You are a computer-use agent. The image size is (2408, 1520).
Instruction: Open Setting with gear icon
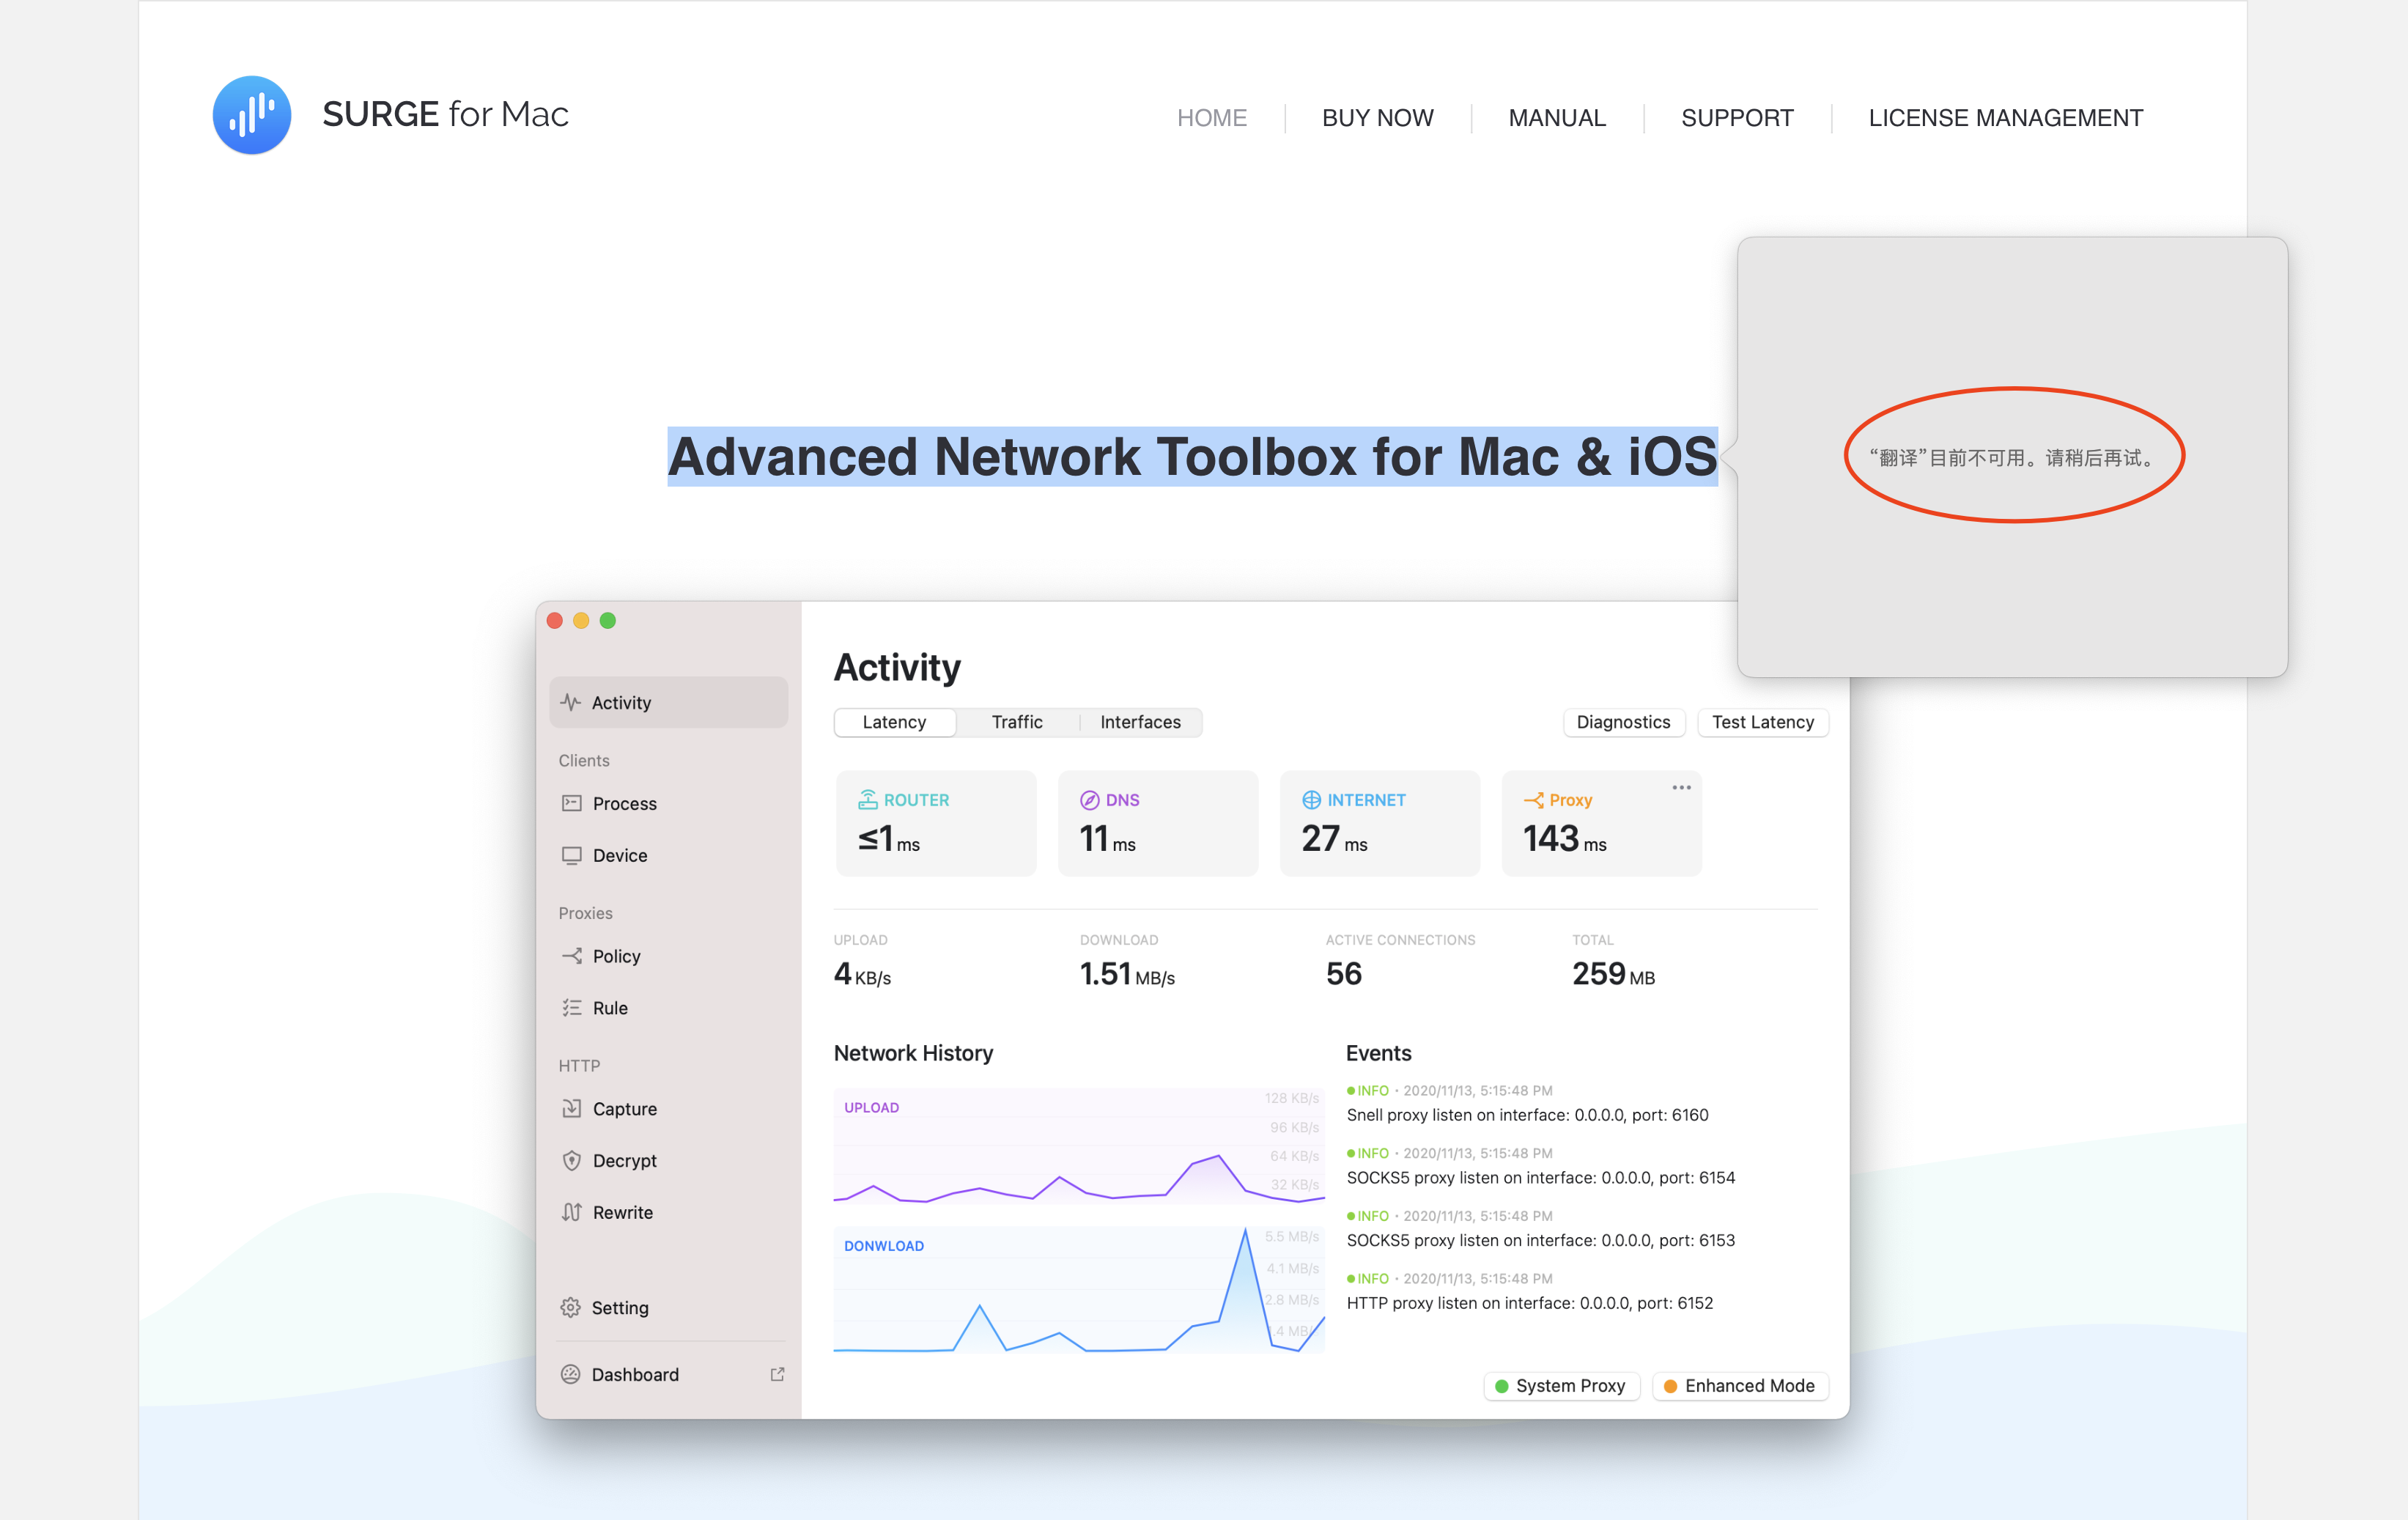(x=618, y=1307)
